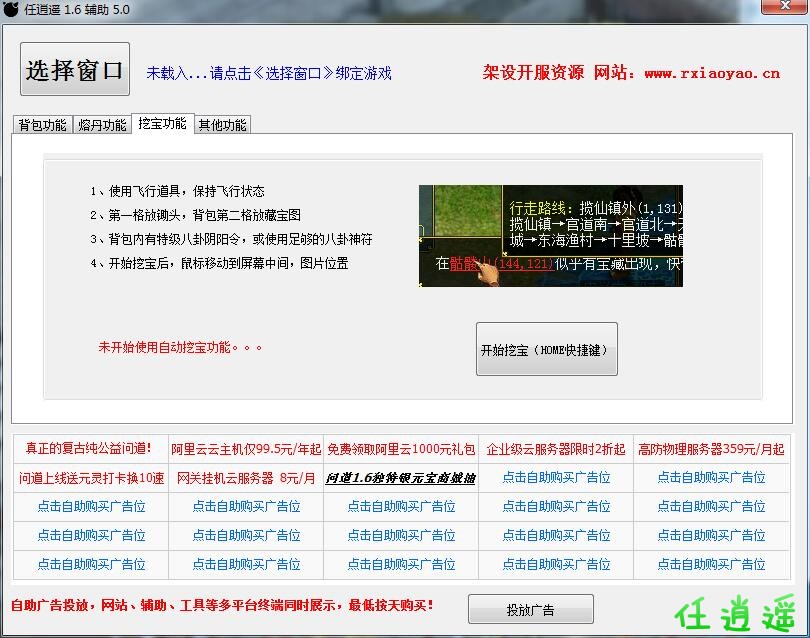This screenshot has width=810, height=638.
Task: Click 免费领取阿里云1000元礼包 ad
Action: pyautogui.click(x=401, y=450)
